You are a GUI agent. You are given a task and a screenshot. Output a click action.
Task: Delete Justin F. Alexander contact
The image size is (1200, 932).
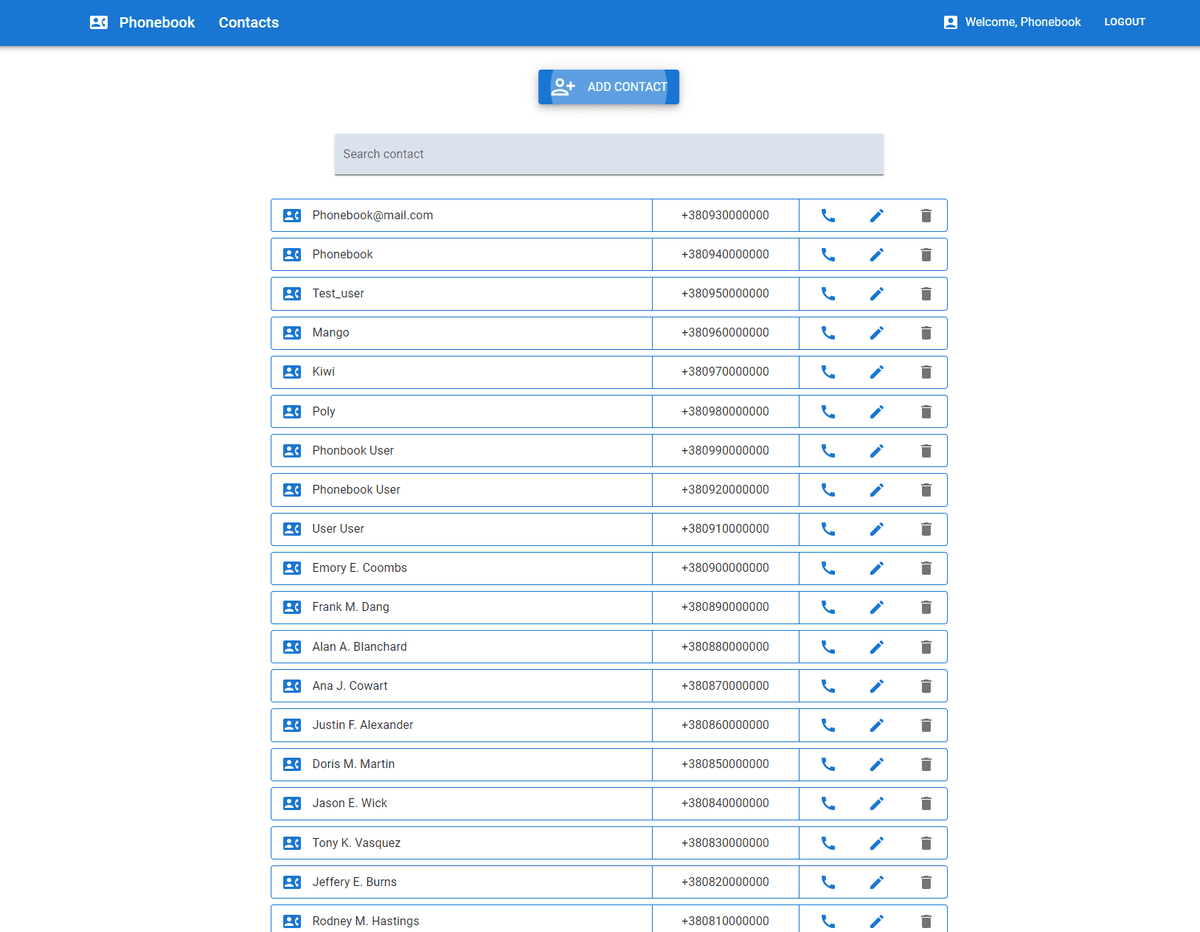point(926,725)
